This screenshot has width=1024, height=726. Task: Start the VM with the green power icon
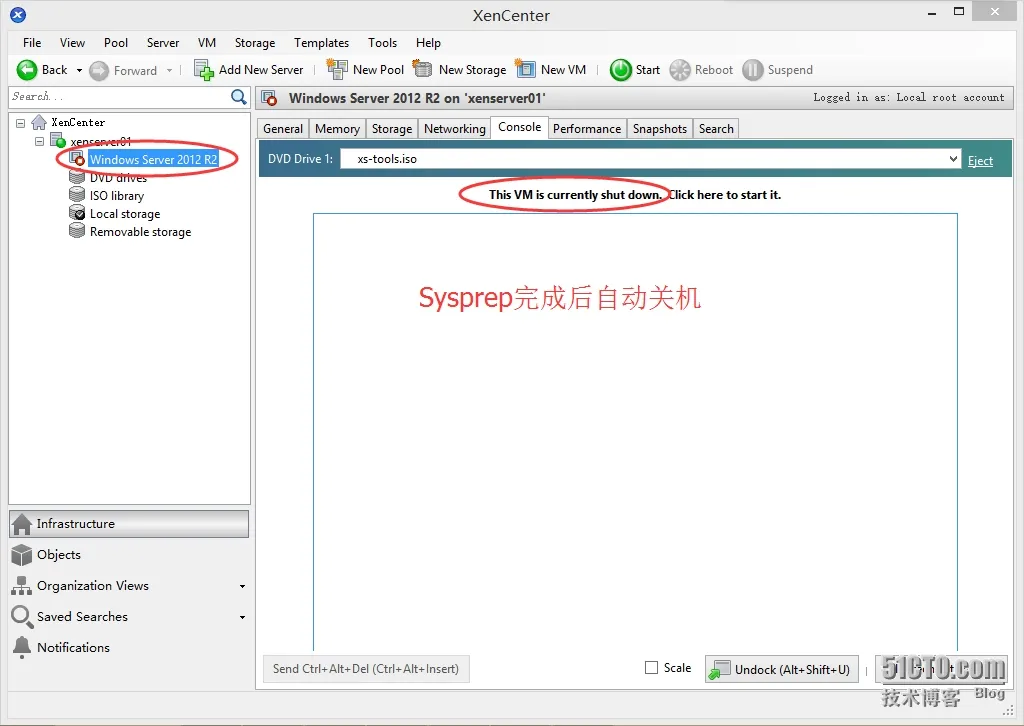[620, 70]
